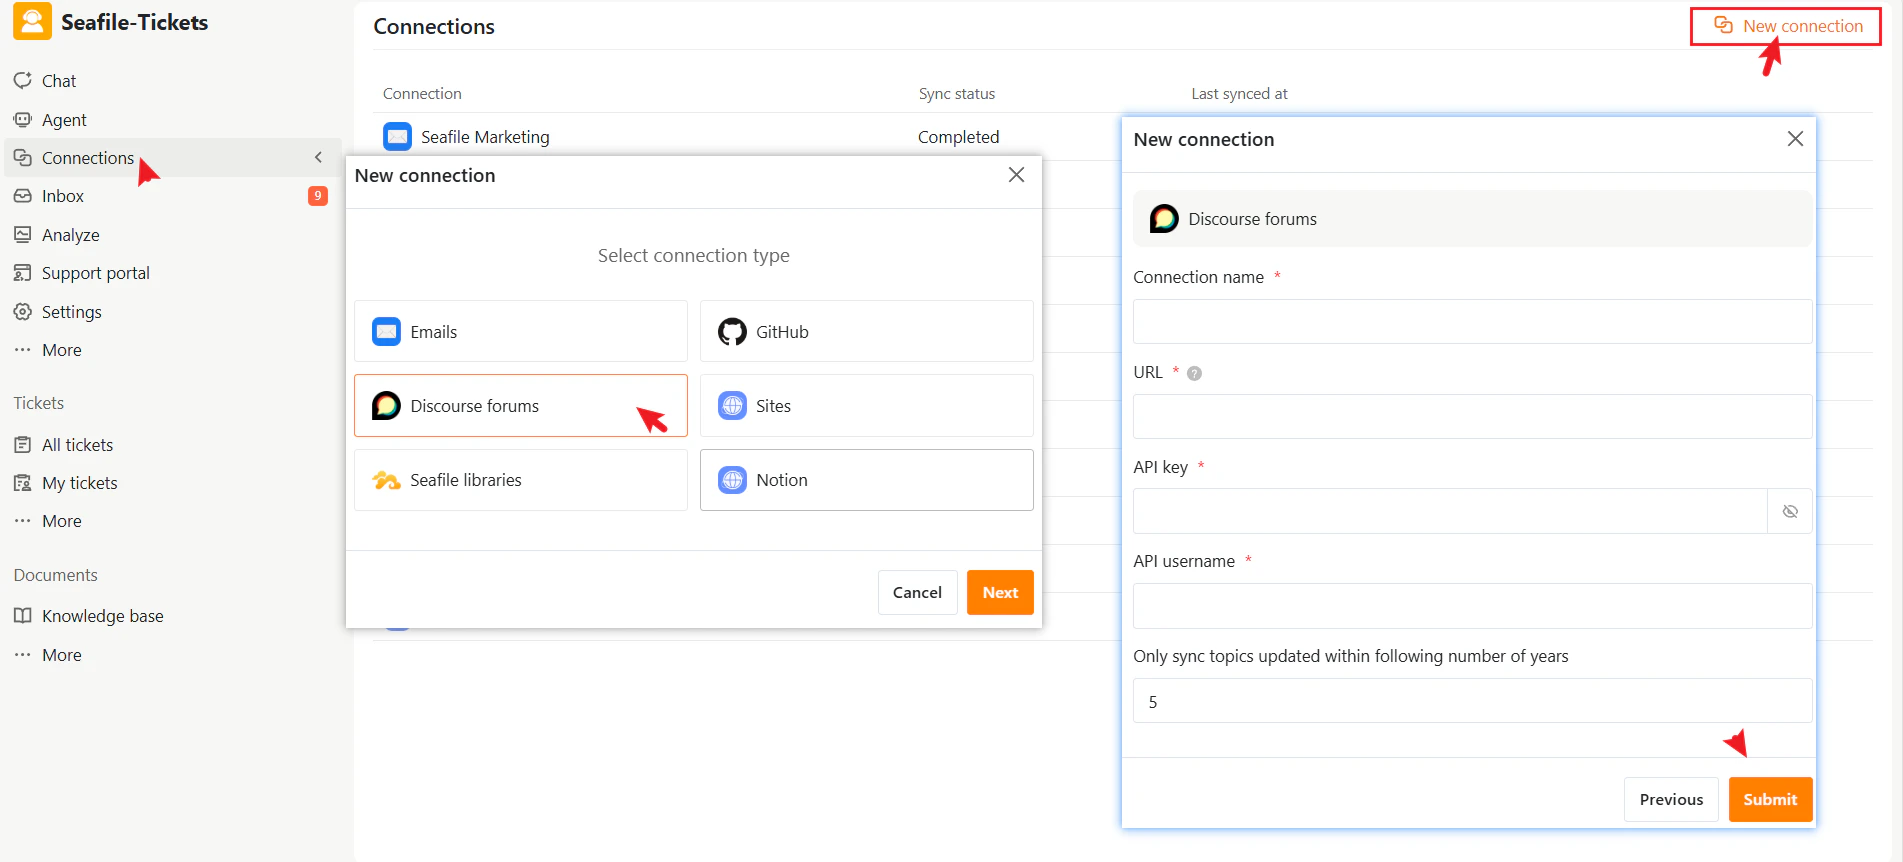The image size is (1903, 862).
Task: Click the Last synced at column header
Action: [x=1239, y=94]
